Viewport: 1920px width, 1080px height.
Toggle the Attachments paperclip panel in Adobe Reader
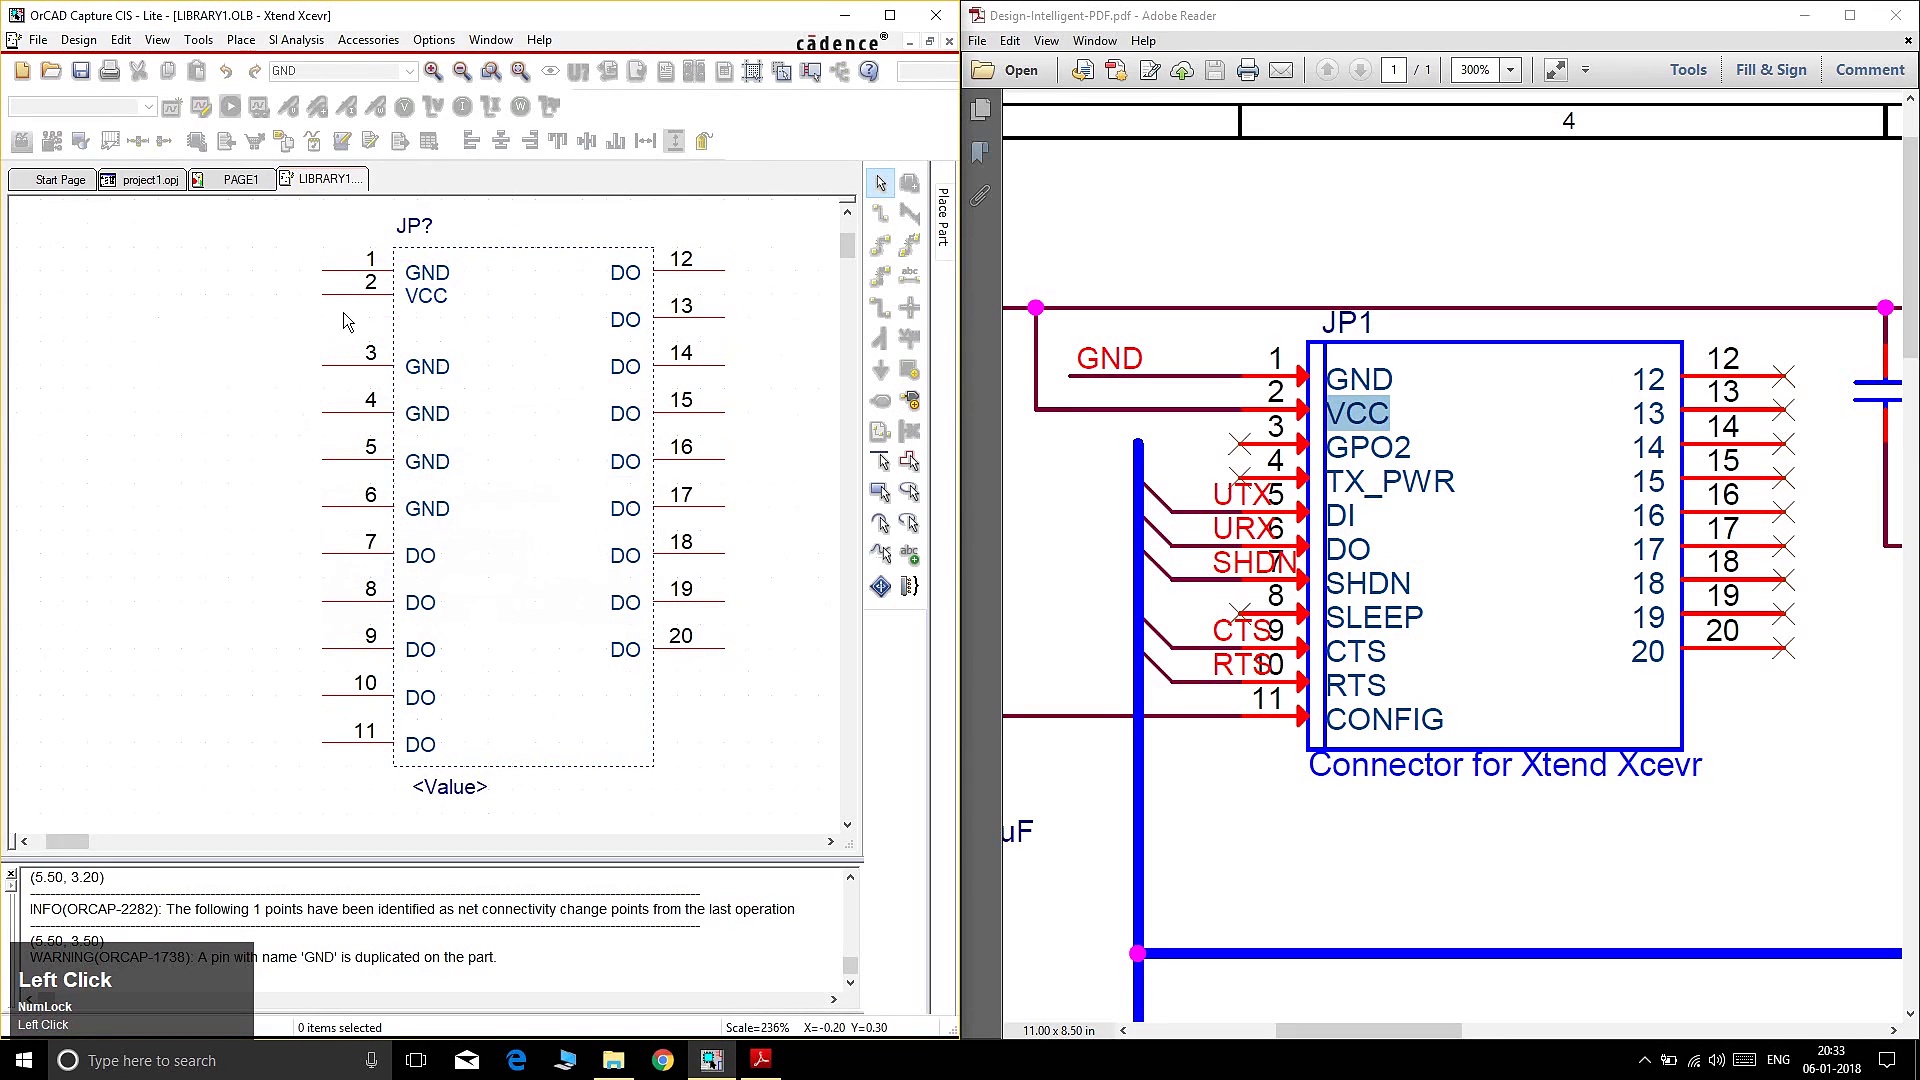980,195
